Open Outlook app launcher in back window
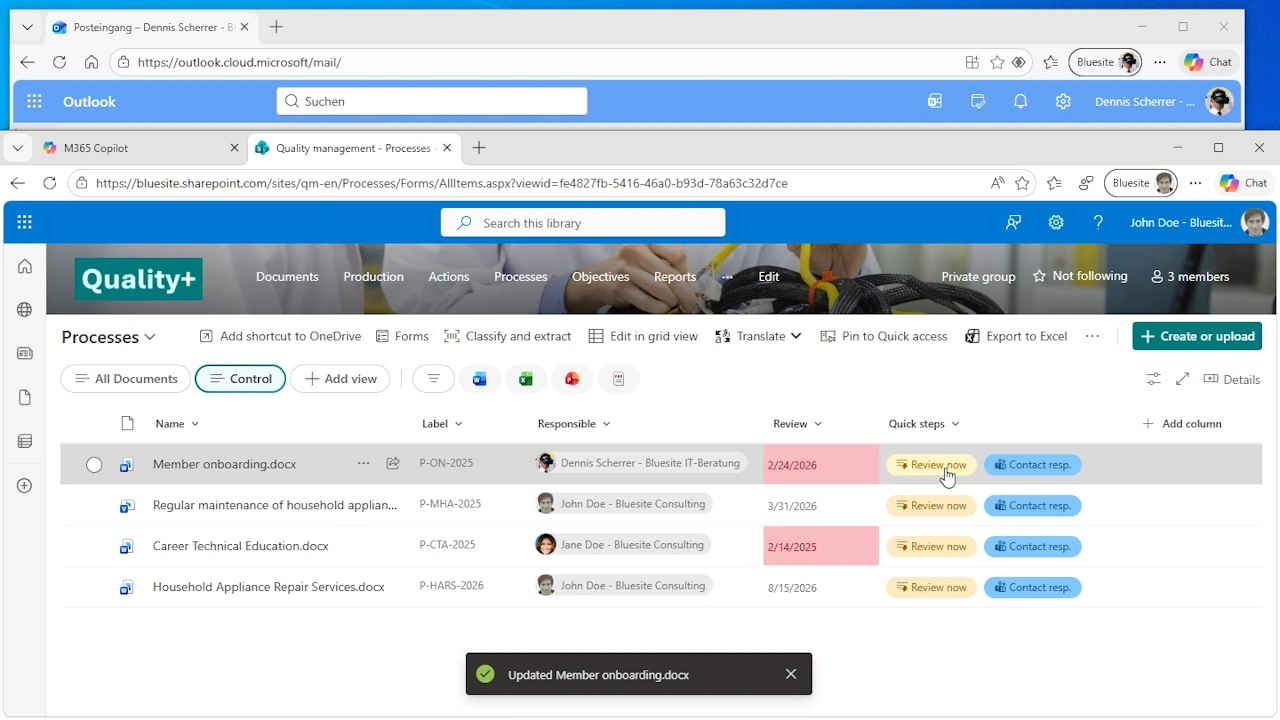The width and height of the screenshot is (1280, 720). (35, 101)
